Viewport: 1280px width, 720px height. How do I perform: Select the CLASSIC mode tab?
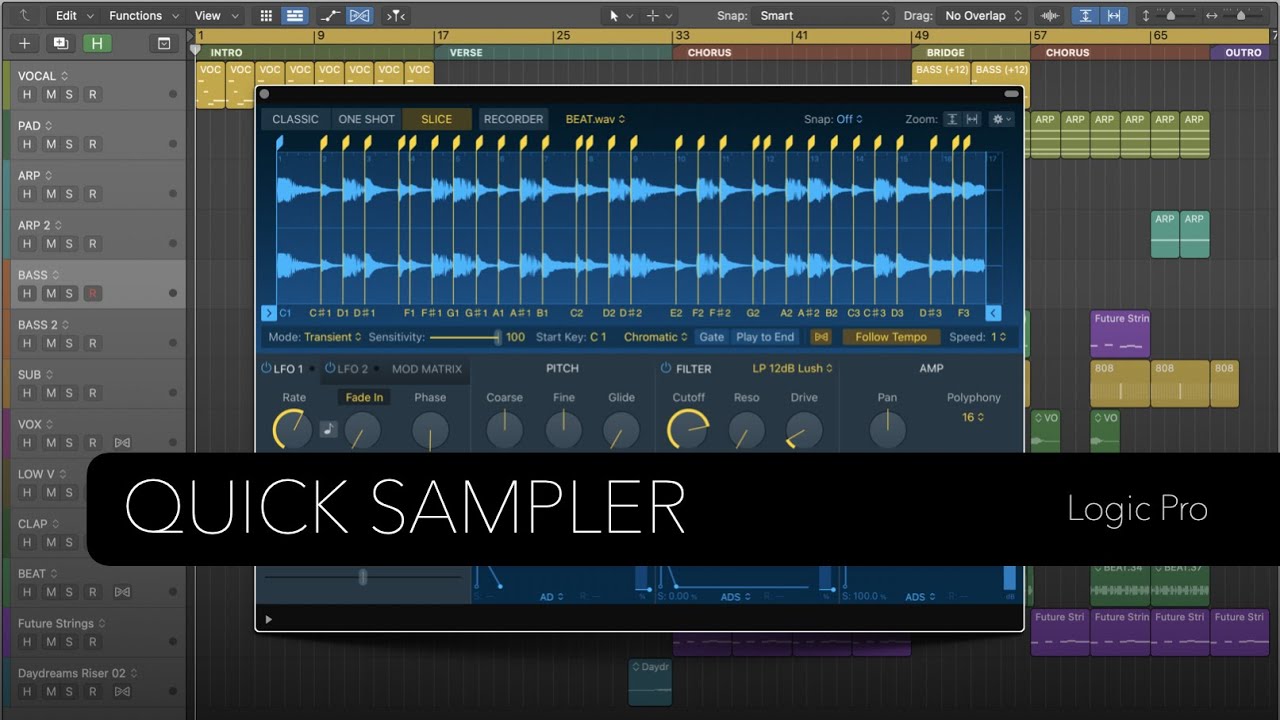coord(295,119)
